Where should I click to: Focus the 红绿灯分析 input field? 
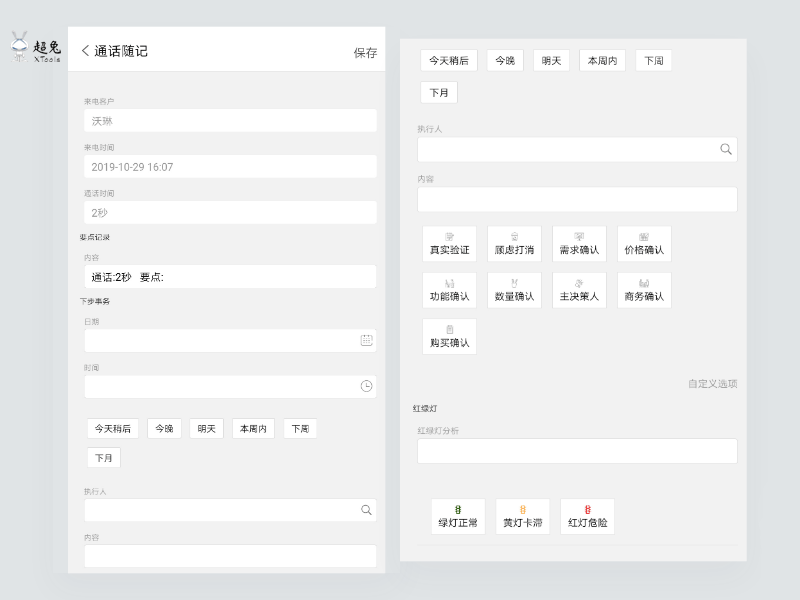pyautogui.click(x=577, y=451)
